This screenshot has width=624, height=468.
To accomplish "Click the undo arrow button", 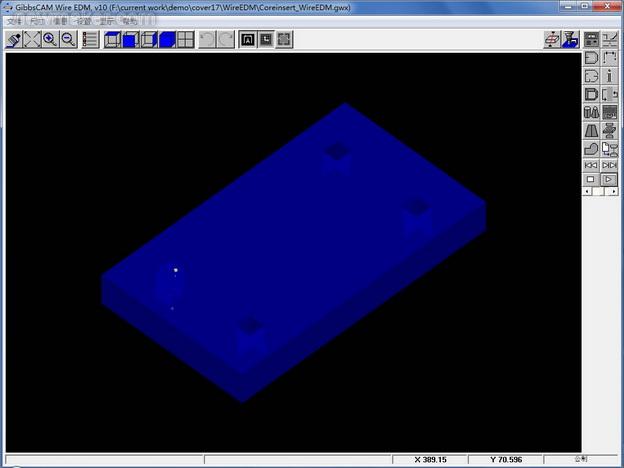I will pyautogui.click(x=207, y=39).
